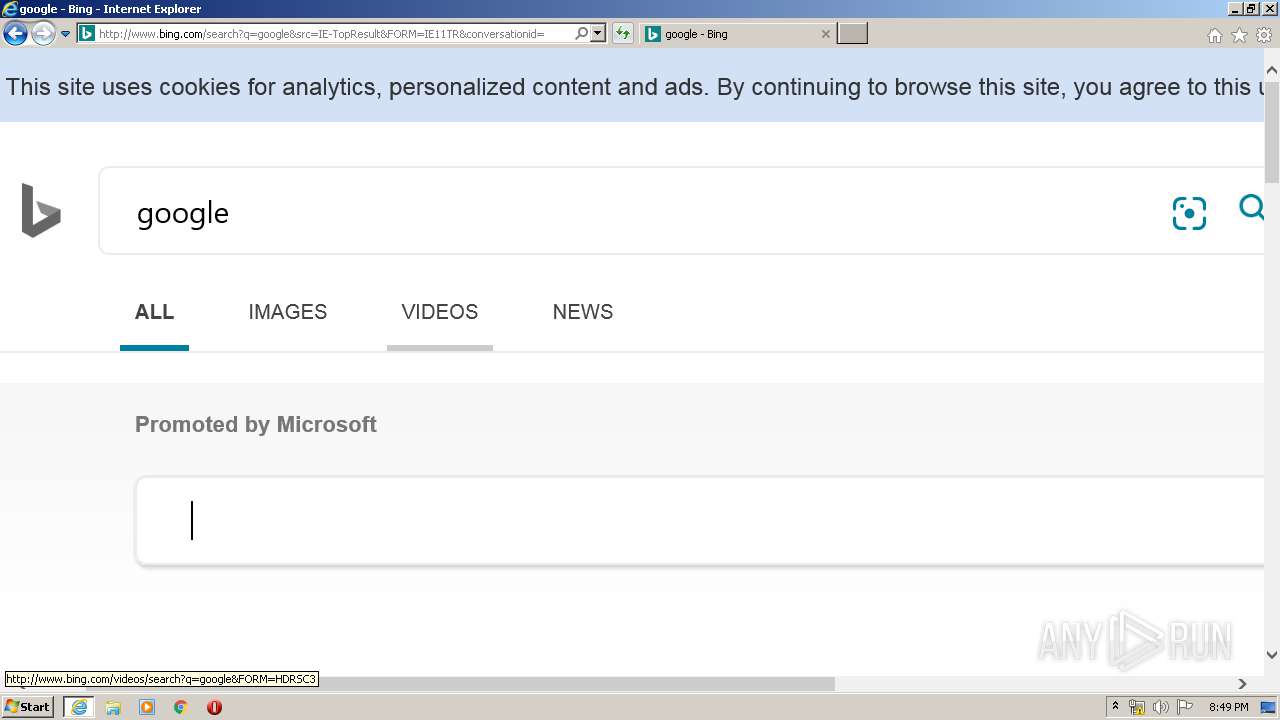The height and width of the screenshot is (720, 1280).
Task: Click the network tray icon
Action: click(1137, 707)
